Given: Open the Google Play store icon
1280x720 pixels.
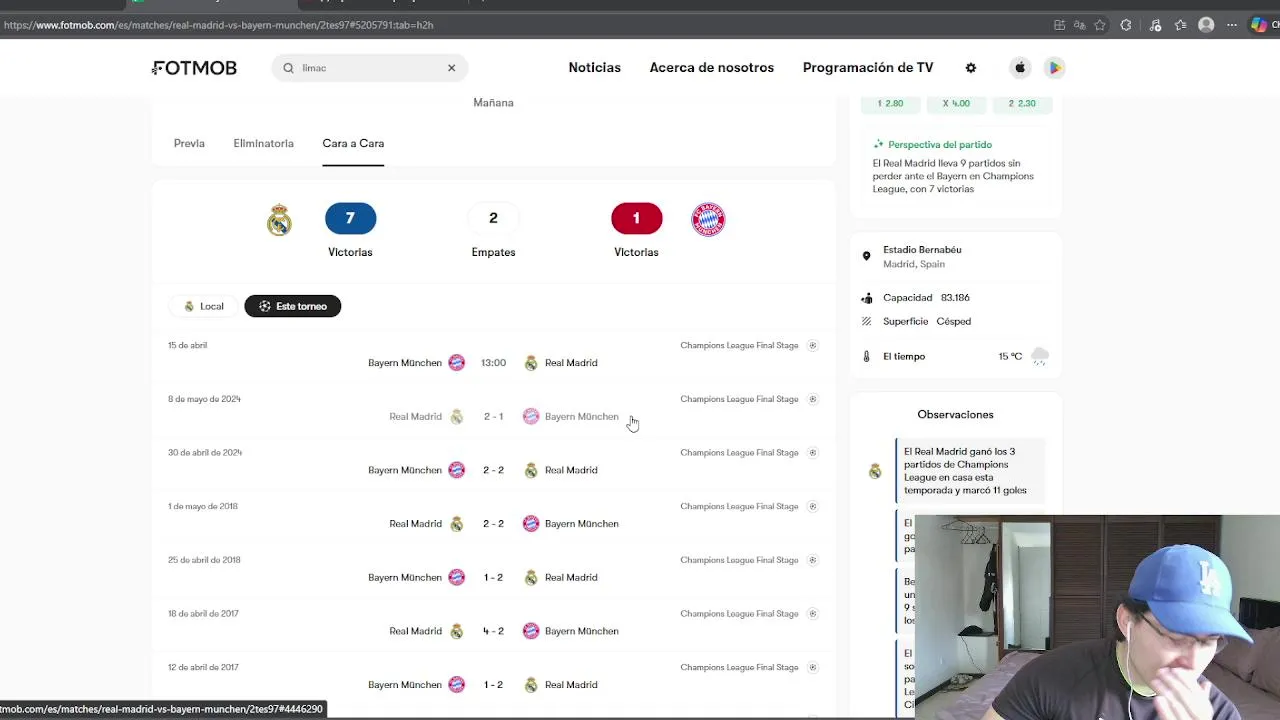Looking at the screenshot, I should pyautogui.click(x=1054, y=68).
